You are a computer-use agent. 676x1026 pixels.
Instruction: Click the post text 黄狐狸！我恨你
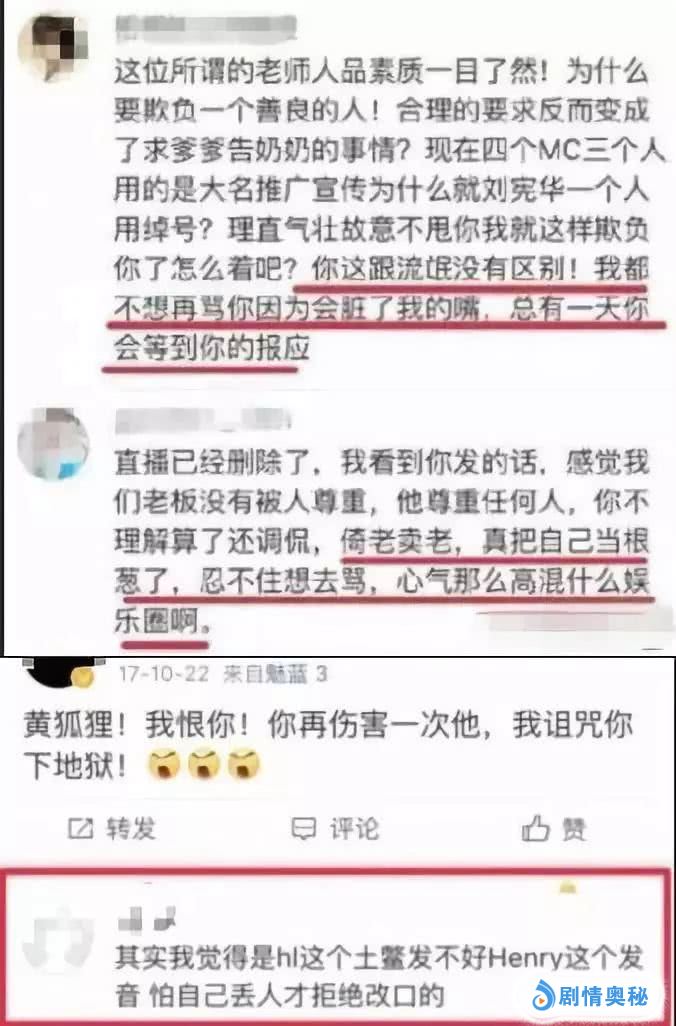[x=327, y=745]
